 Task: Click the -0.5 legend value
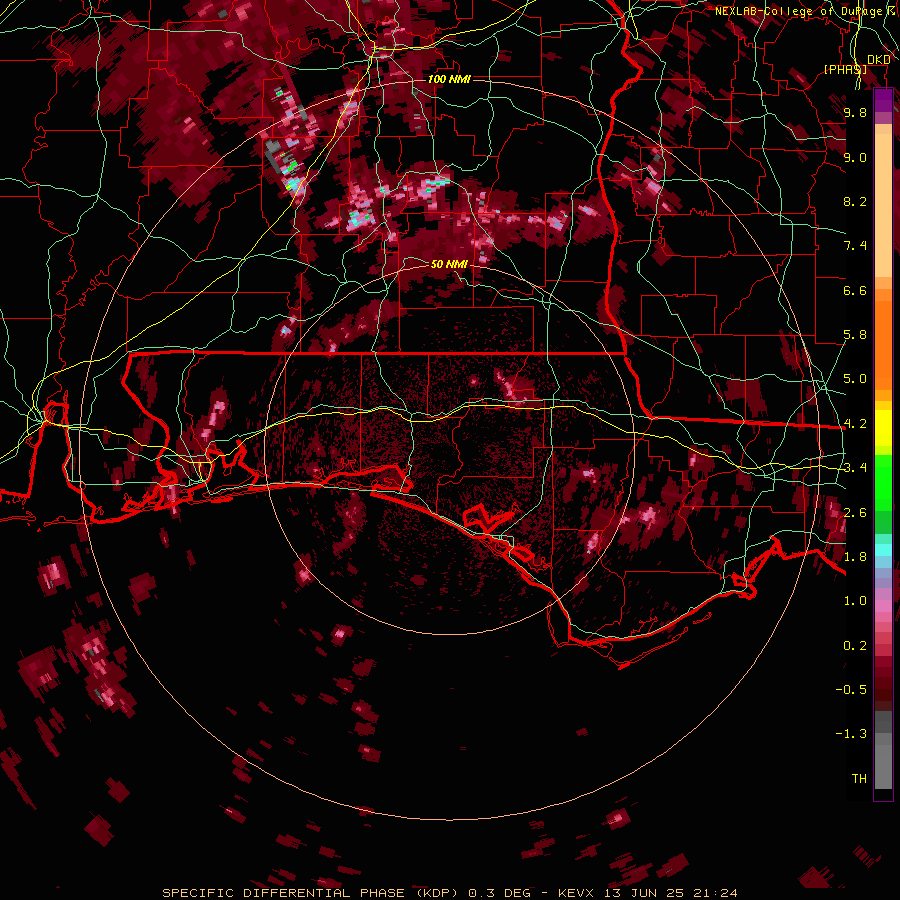click(x=851, y=690)
